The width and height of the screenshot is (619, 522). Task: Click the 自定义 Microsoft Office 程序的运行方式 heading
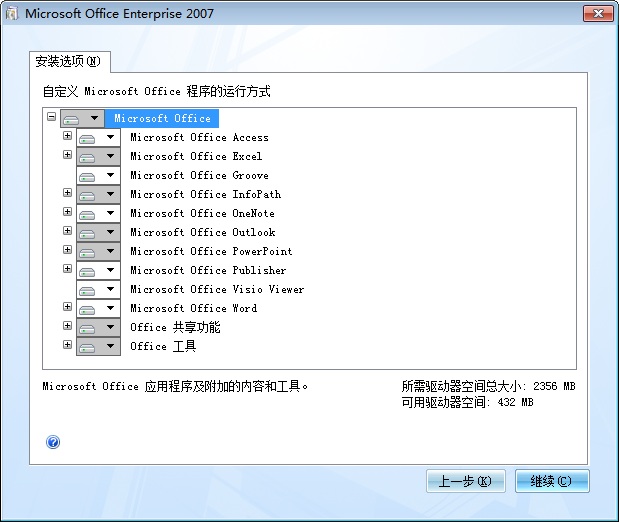(x=157, y=92)
